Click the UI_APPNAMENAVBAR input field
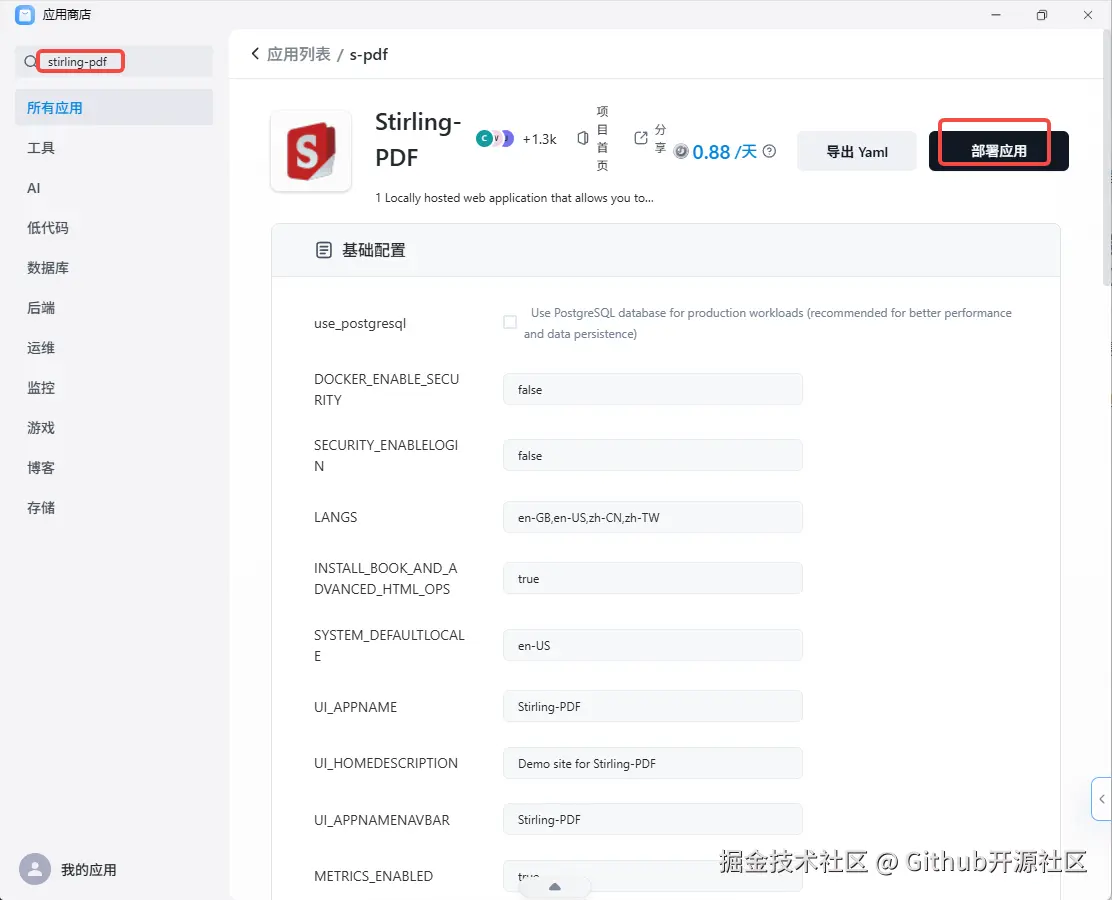 (x=652, y=819)
